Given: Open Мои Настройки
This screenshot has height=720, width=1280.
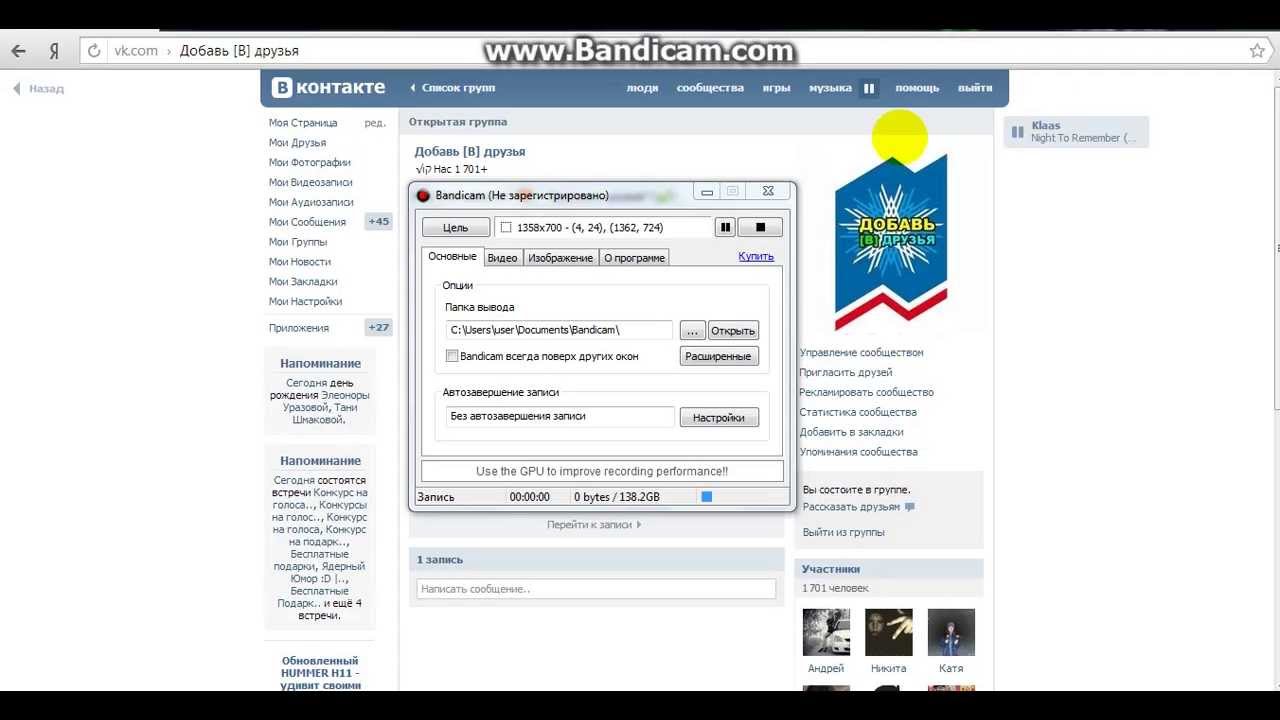Looking at the screenshot, I should pos(305,301).
